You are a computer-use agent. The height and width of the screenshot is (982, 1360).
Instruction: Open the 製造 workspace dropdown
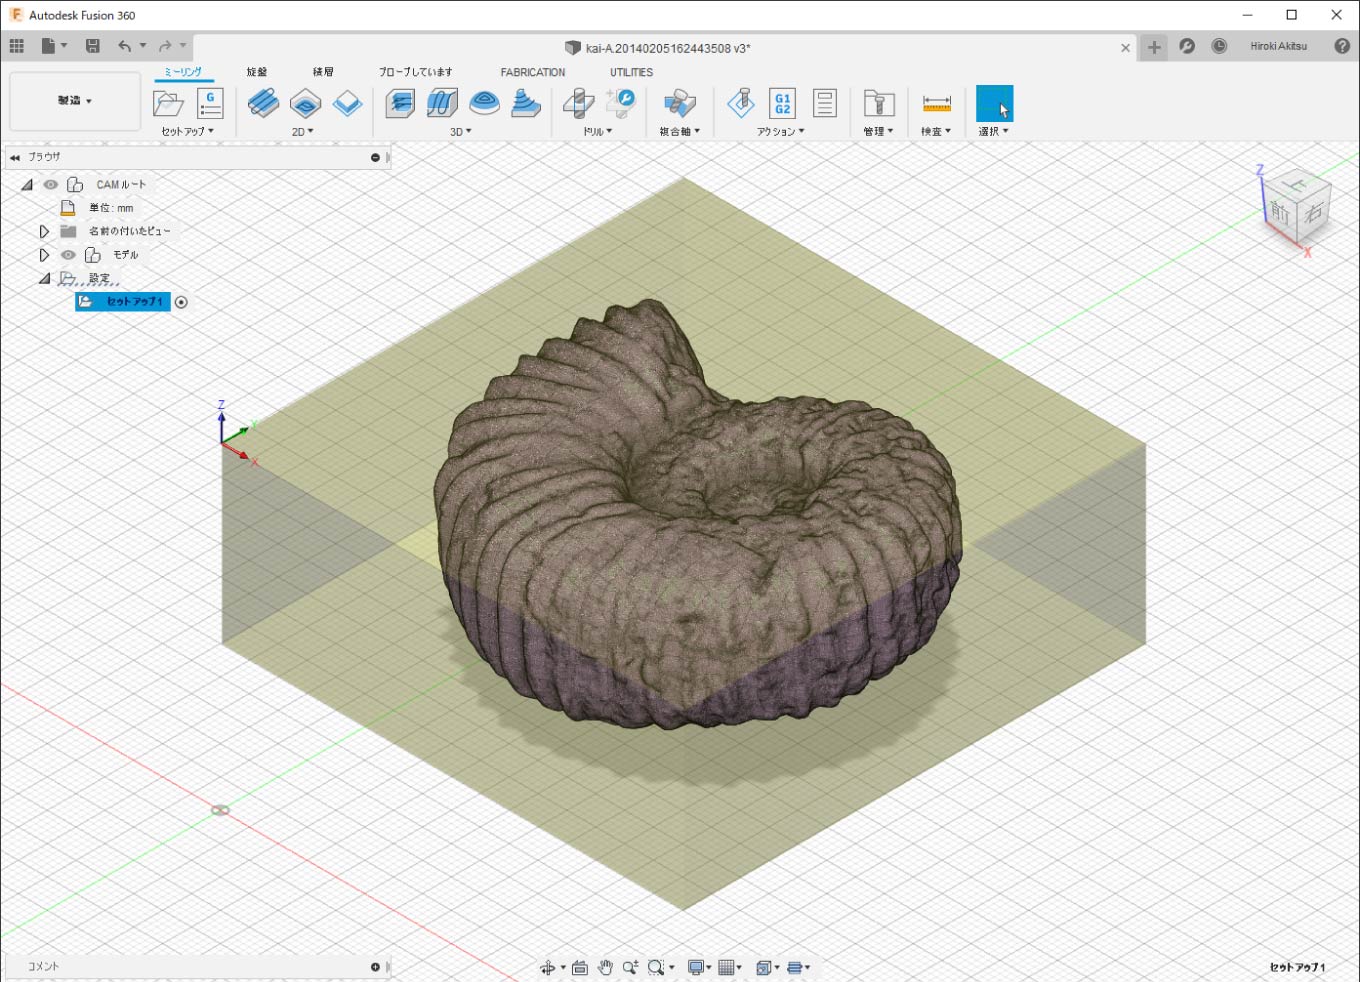(75, 101)
